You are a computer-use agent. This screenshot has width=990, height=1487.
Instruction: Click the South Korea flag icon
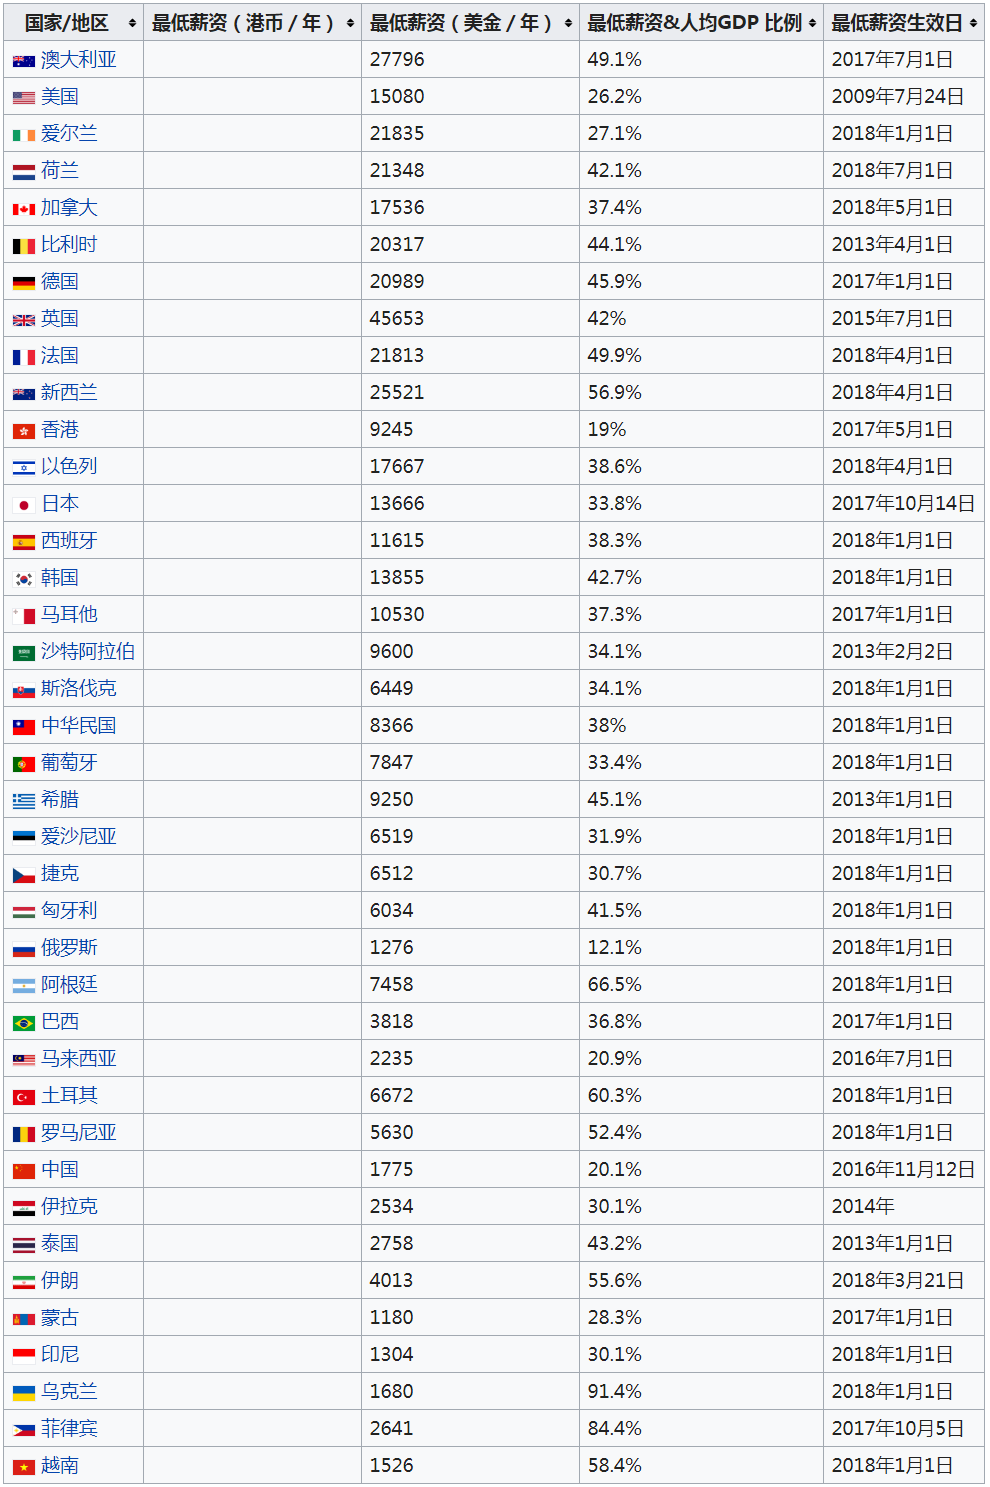click(24, 579)
